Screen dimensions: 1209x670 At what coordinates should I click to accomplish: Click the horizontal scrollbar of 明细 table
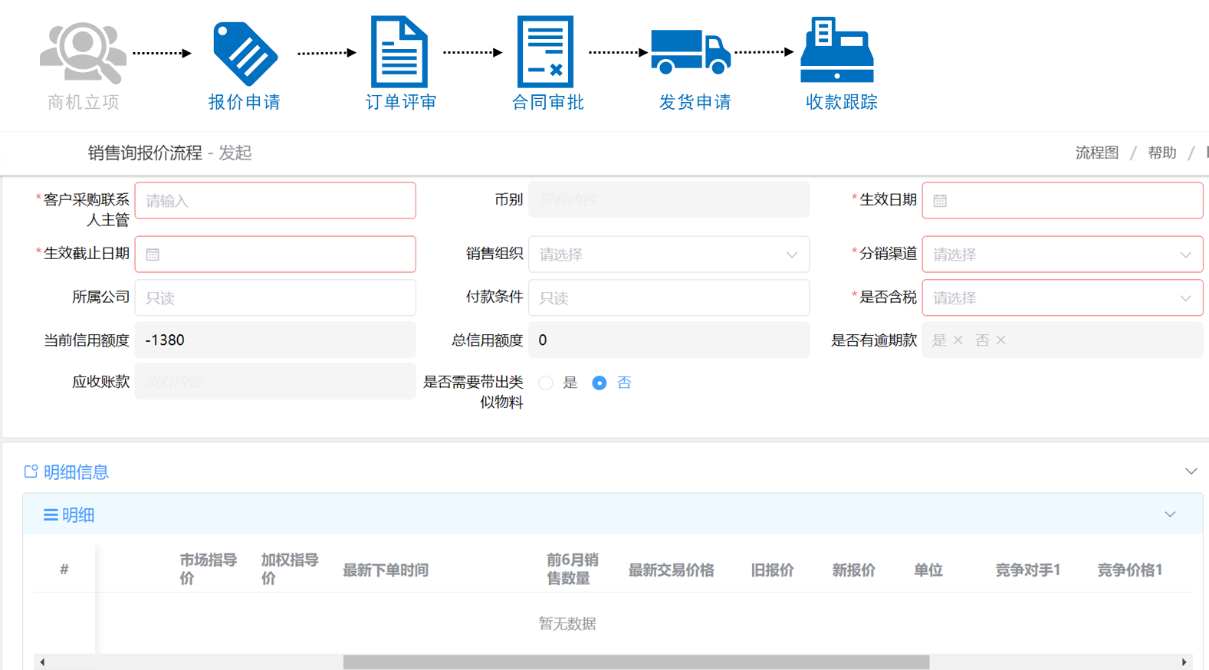[635, 662]
